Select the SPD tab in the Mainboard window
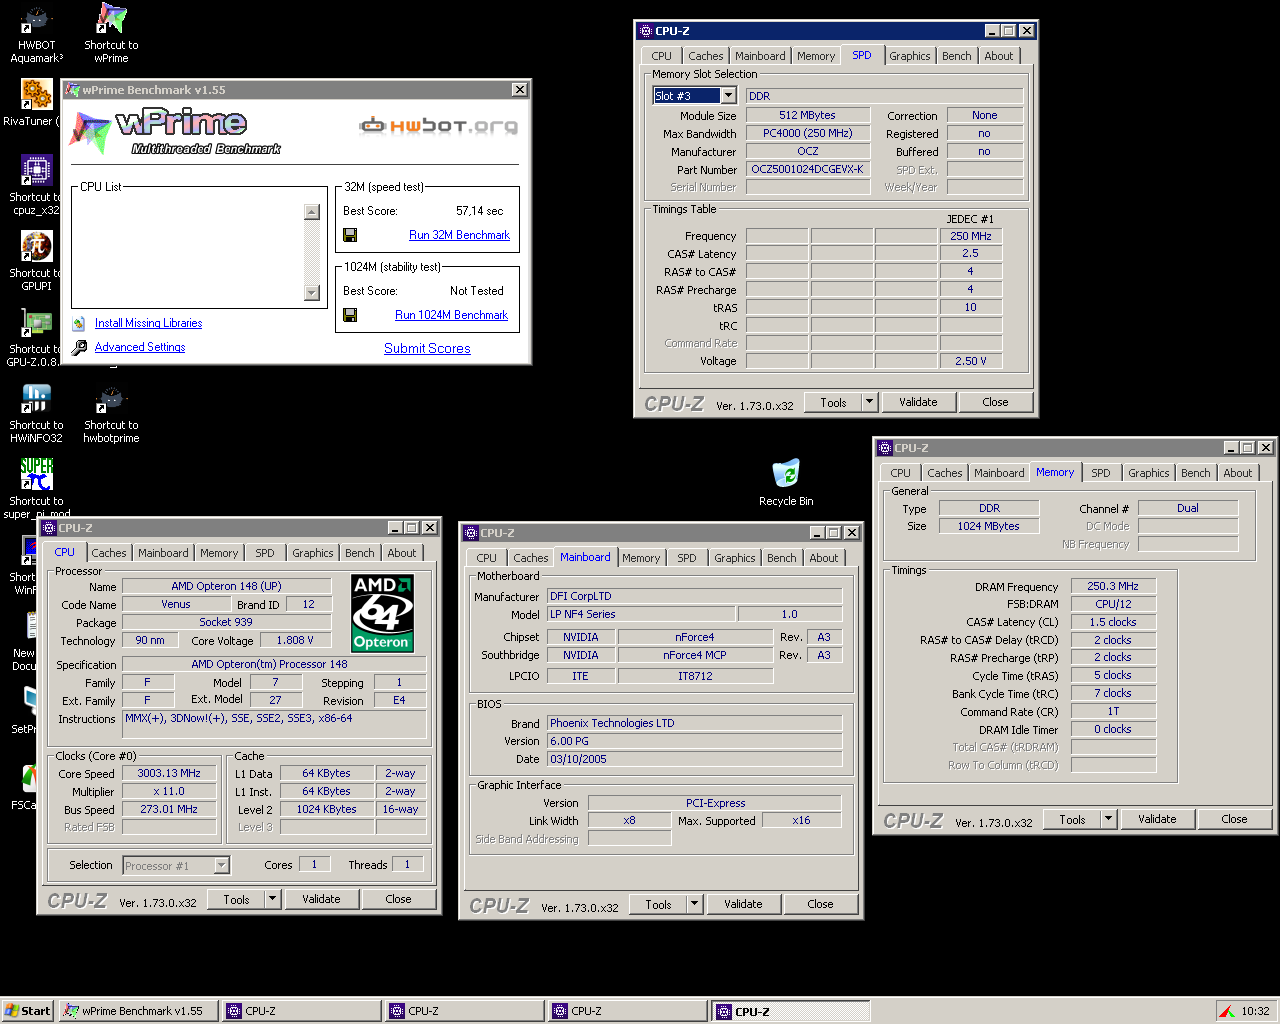This screenshot has height=1024, width=1280. [x=687, y=558]
